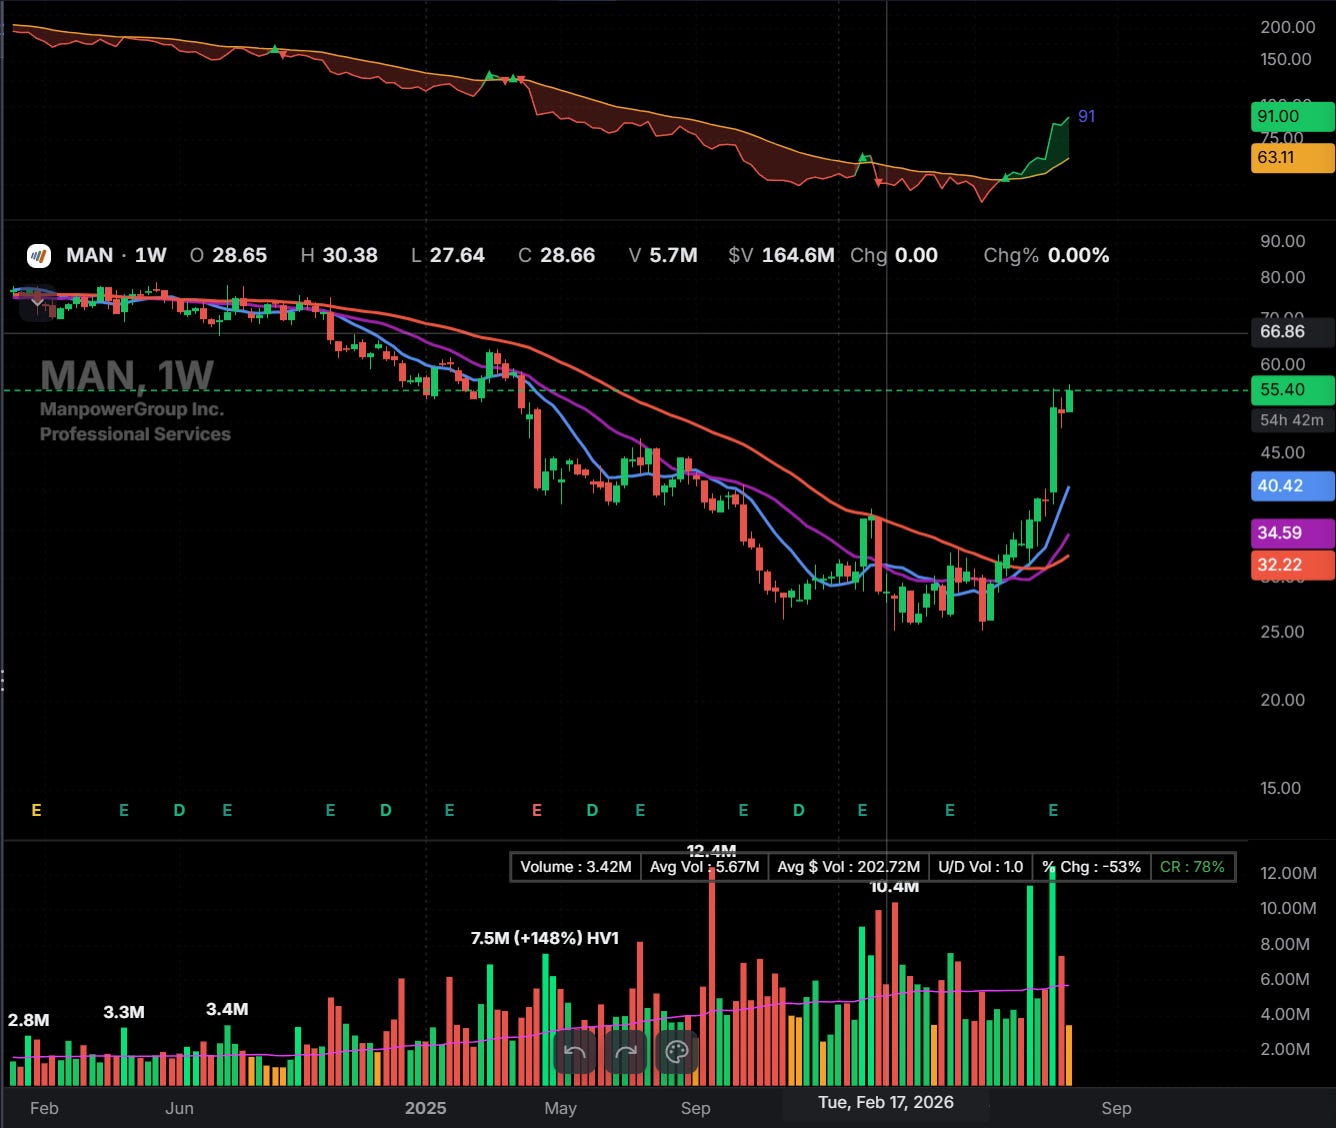This screenshot has height=1128, width=1336.
Task: Click the green CR : 78% stat
Action: (x=1192, y=867)
